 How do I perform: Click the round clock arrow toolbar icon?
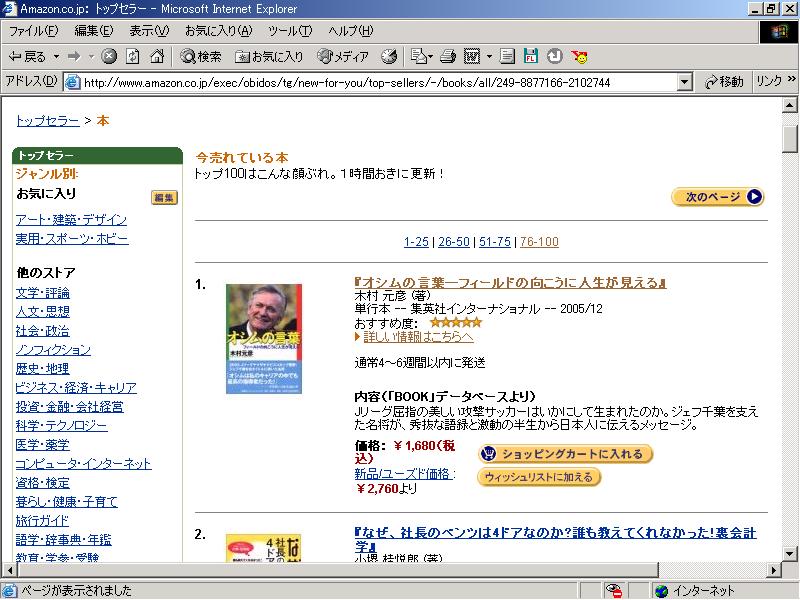555,56
